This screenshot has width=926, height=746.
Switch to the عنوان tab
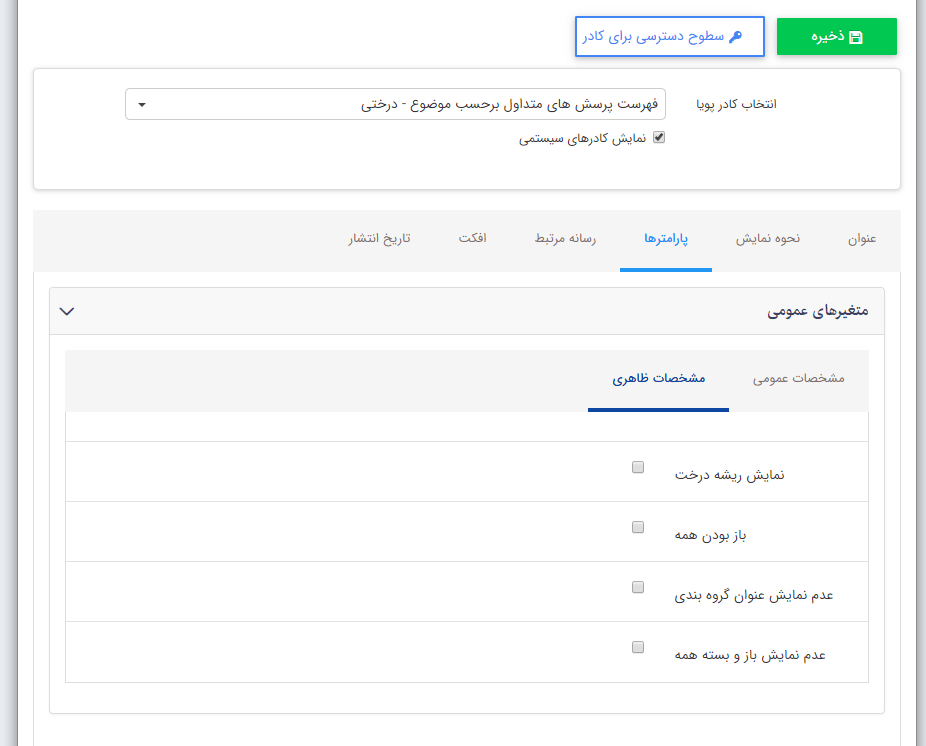click(861, 239)
